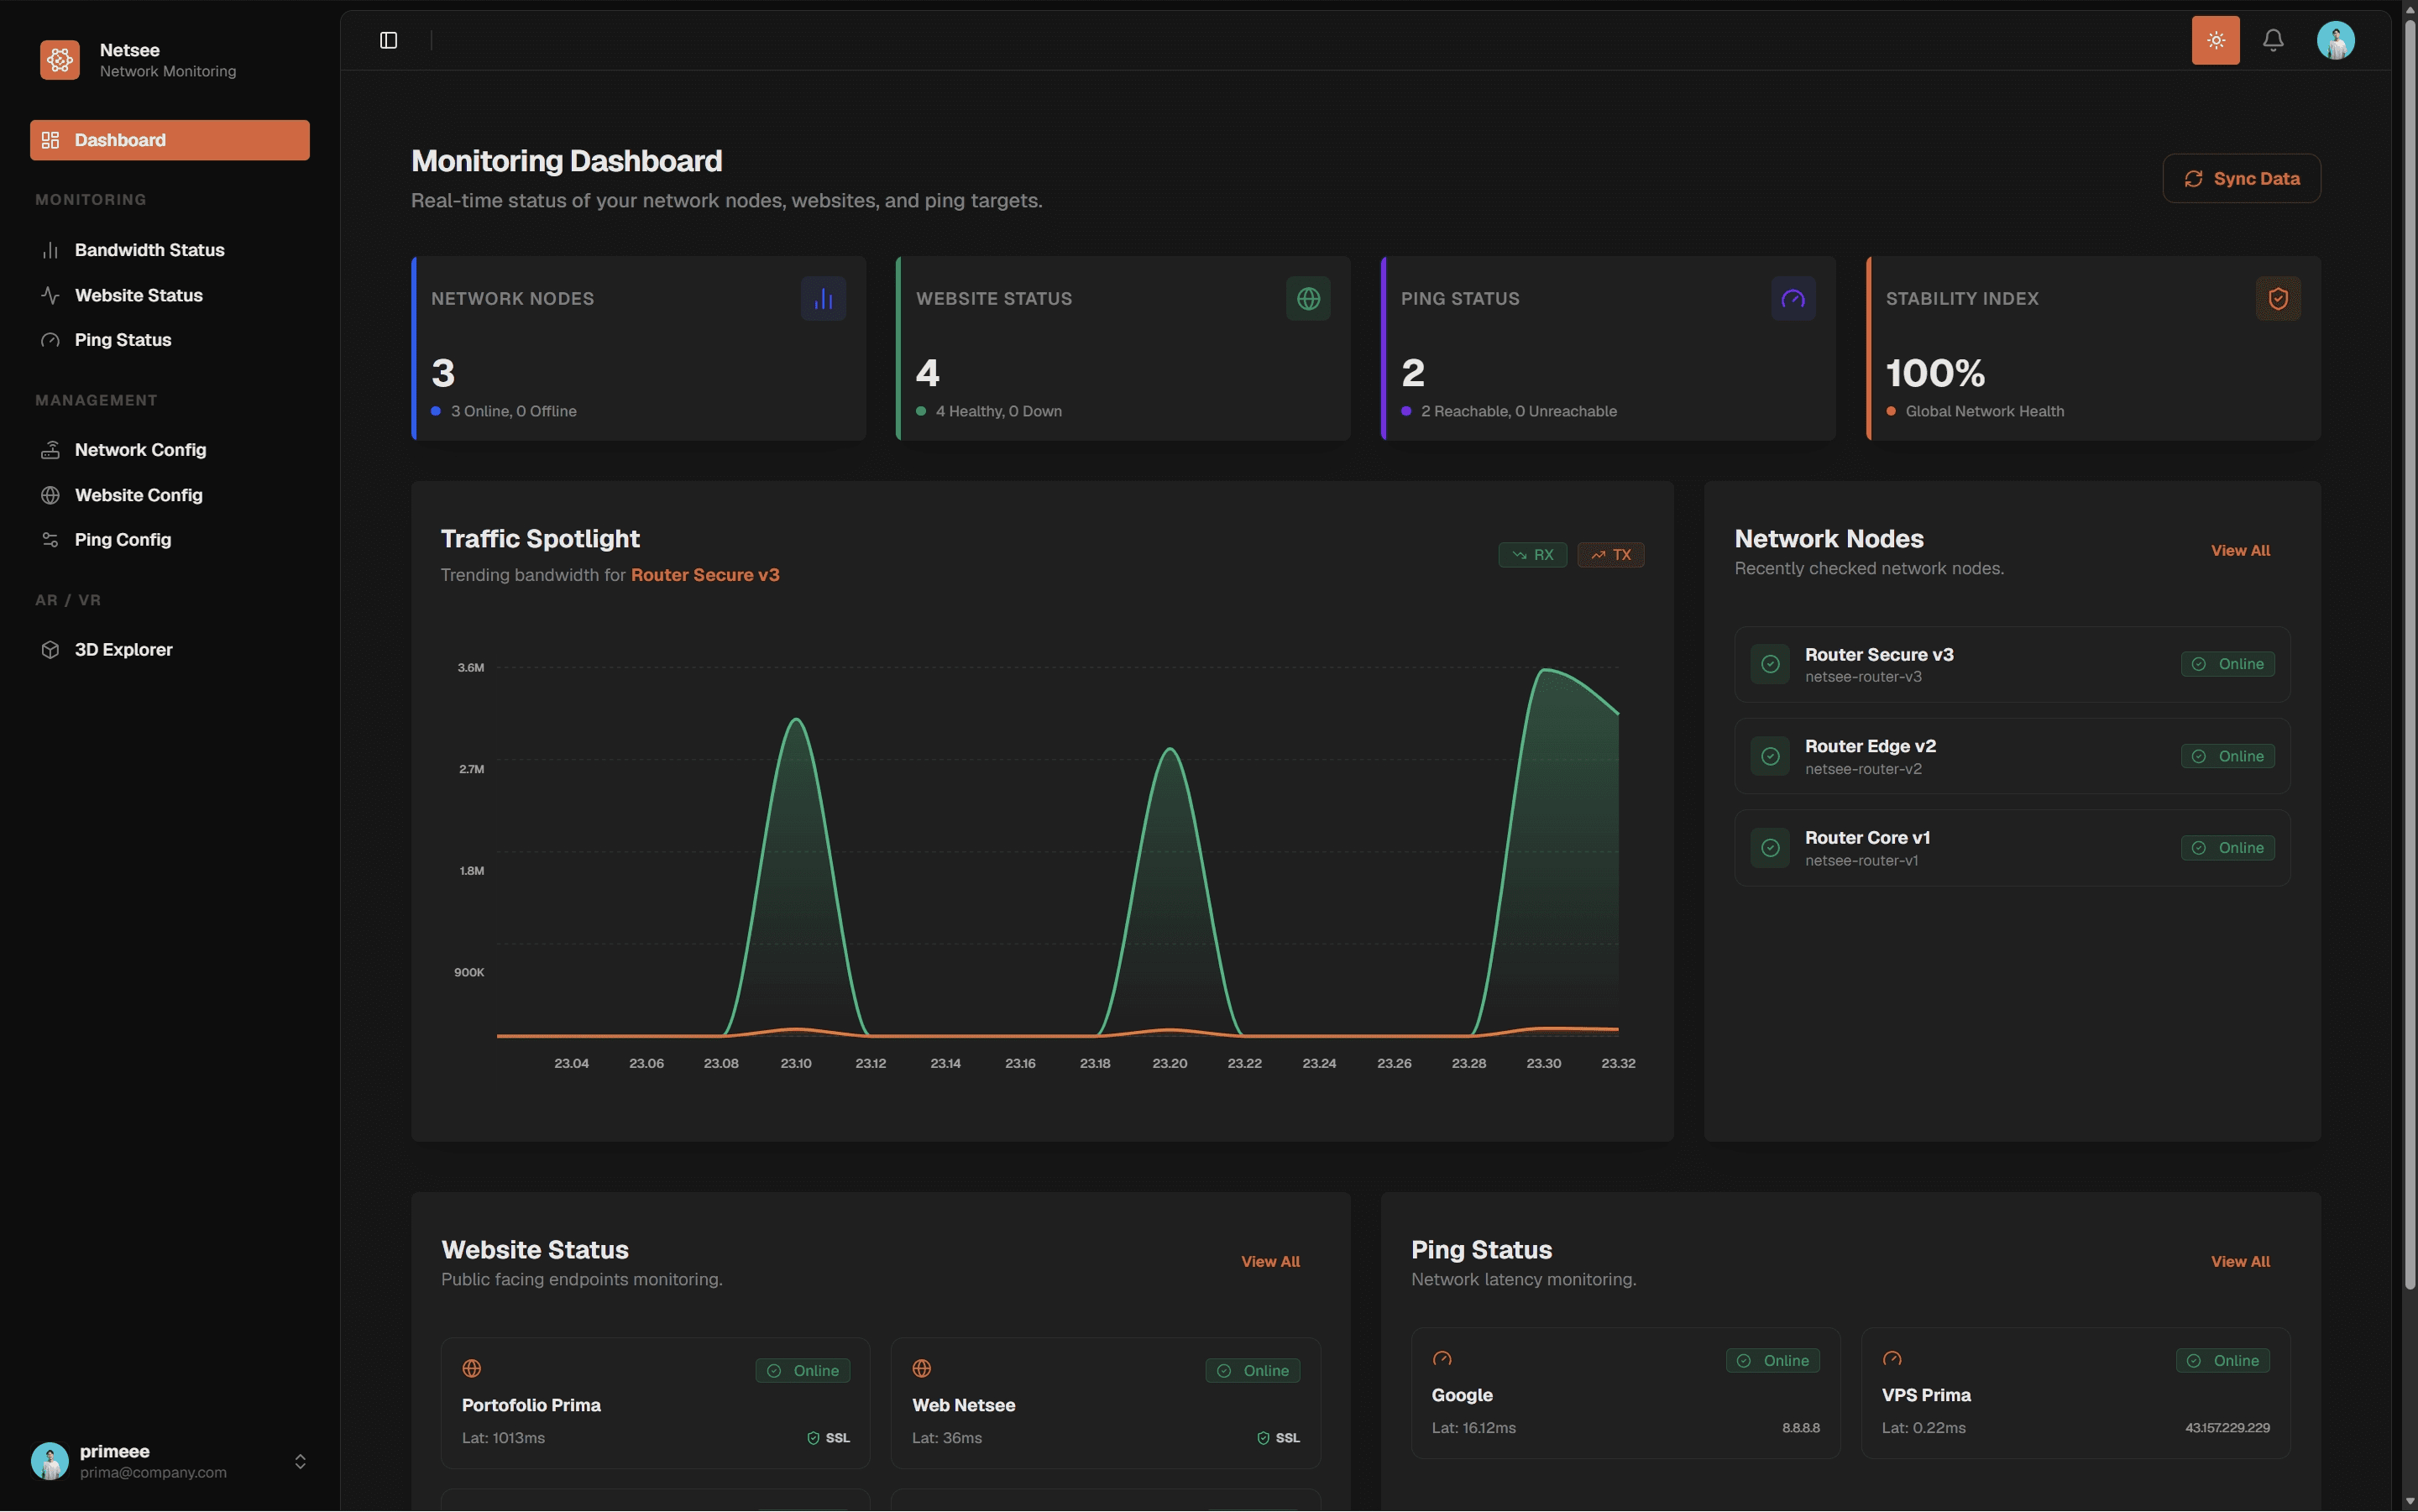Open the profile avatar in top bar
Viewport: 2418px width, 1512px height.
(x=2335, y=40)
